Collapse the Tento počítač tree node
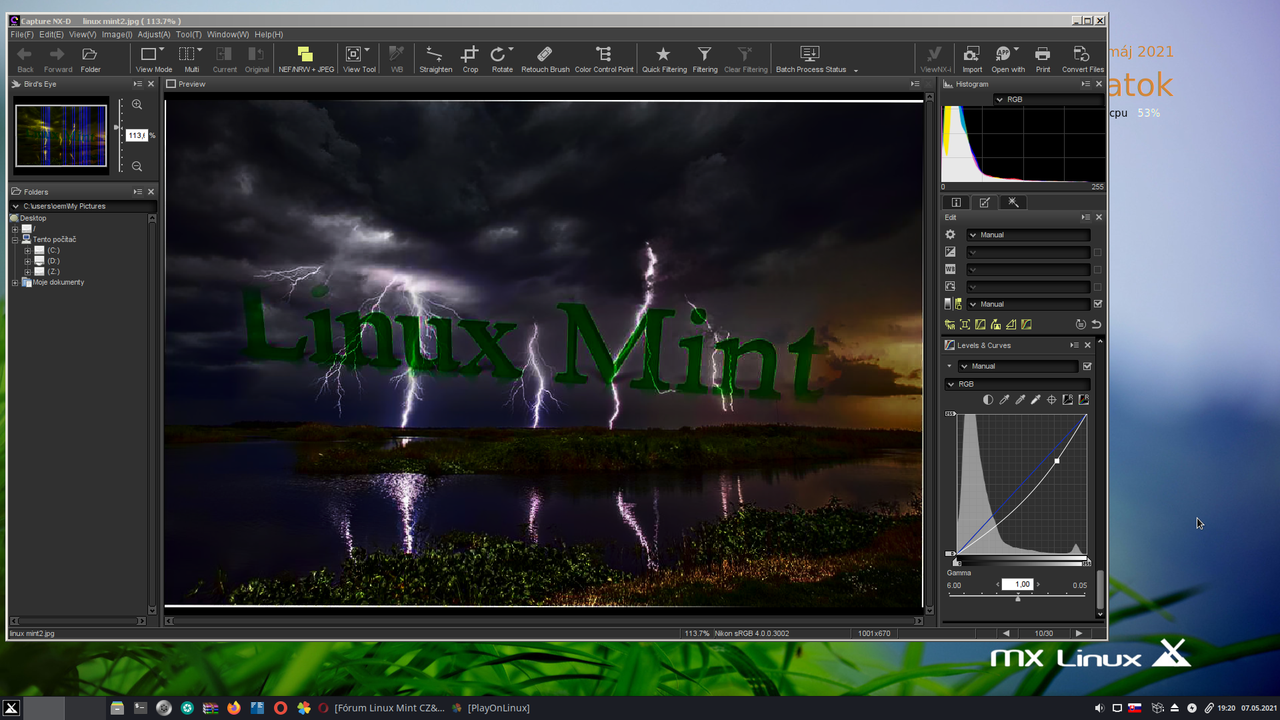The width and height of the screenshot is (1280, 720). [x=15, y=240]
